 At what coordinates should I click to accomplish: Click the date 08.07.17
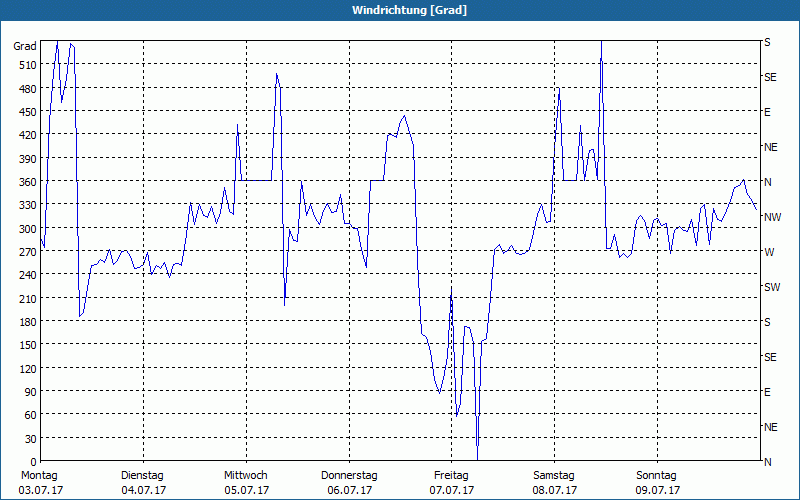pyautogui.click(x=555, y=490)
